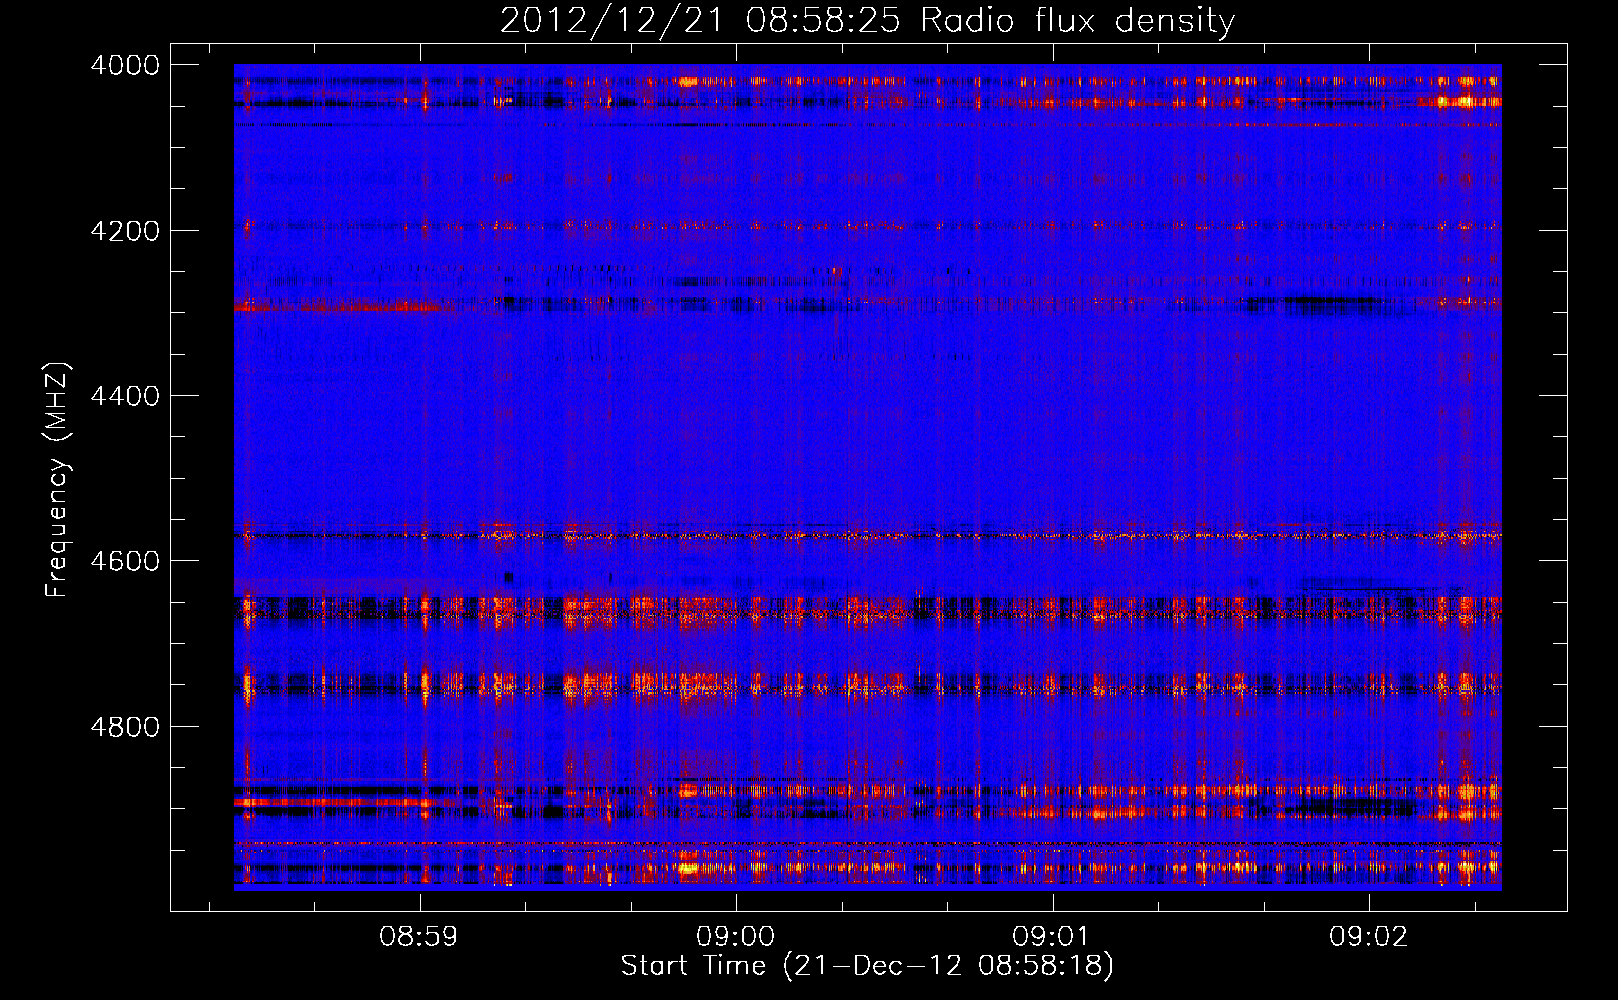Click the 09:00 time tick label
This screenshot has height=1000, width=1618.
point(736,937)
